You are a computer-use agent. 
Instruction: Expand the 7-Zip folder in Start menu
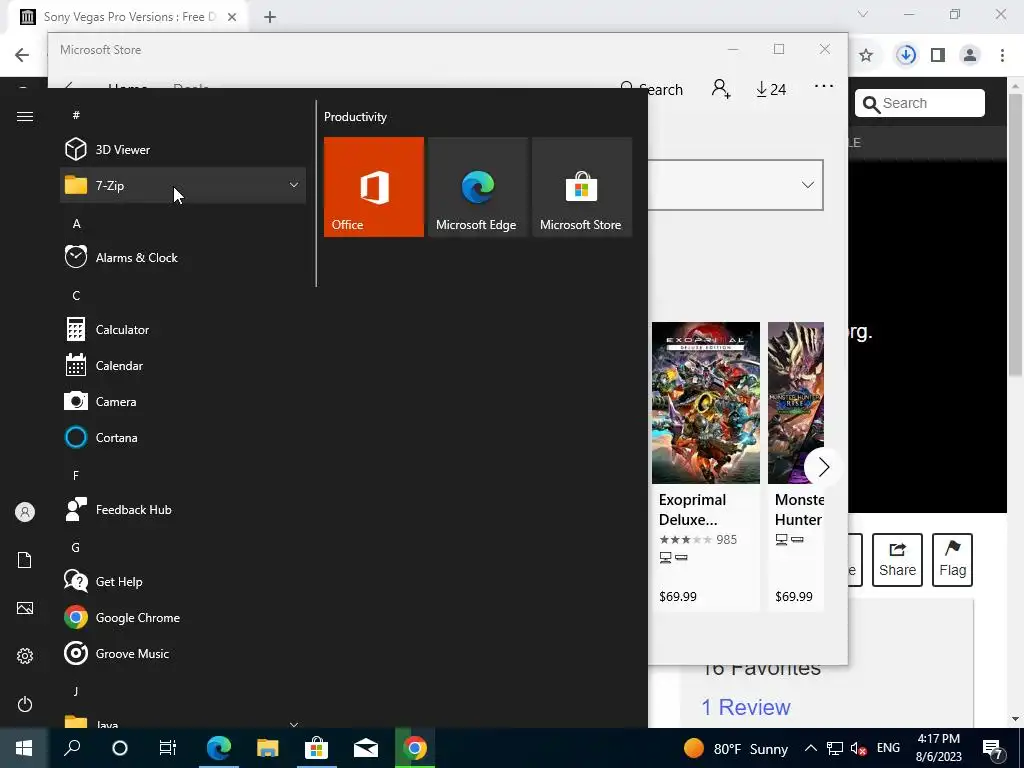pos(183,185)
